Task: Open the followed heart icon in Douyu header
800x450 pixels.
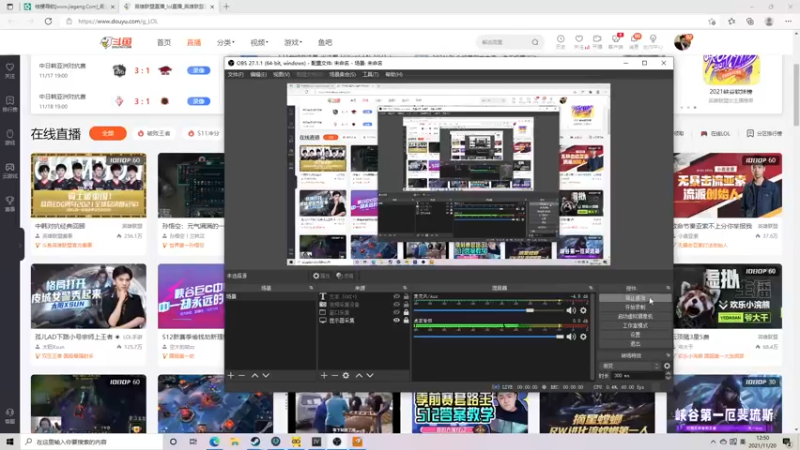Action: click(579, 39)
